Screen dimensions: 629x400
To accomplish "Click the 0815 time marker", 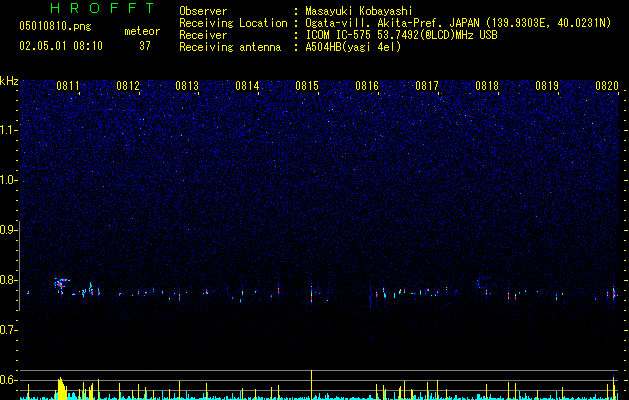I will (307, 86).
